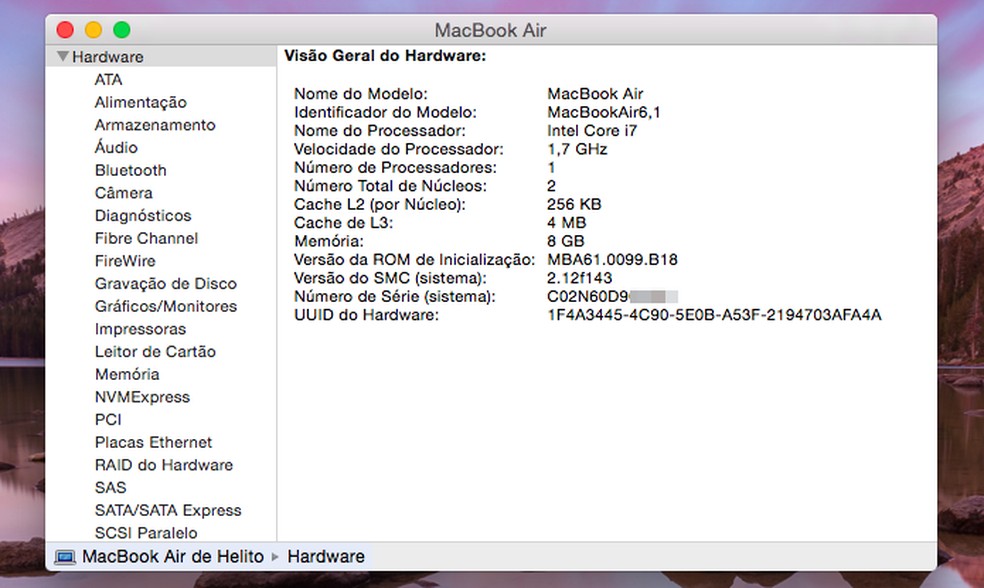Select Gráficos/Monitores in the sidebar

pos(166,306)
